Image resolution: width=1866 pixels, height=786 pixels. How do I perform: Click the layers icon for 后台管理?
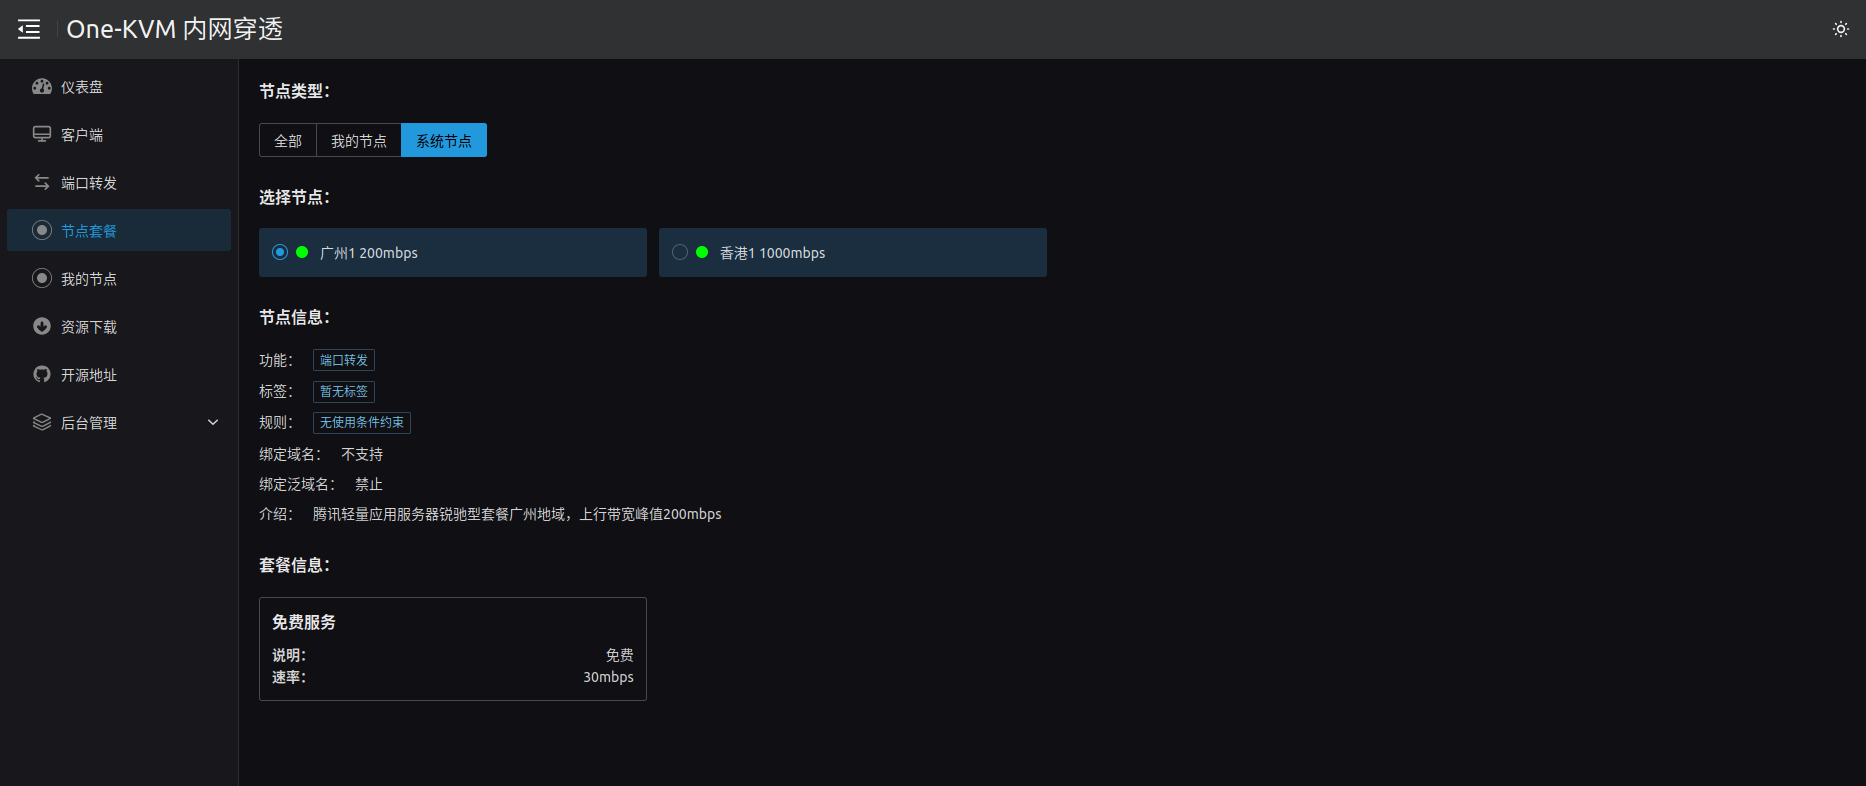[x=42, y=423]
